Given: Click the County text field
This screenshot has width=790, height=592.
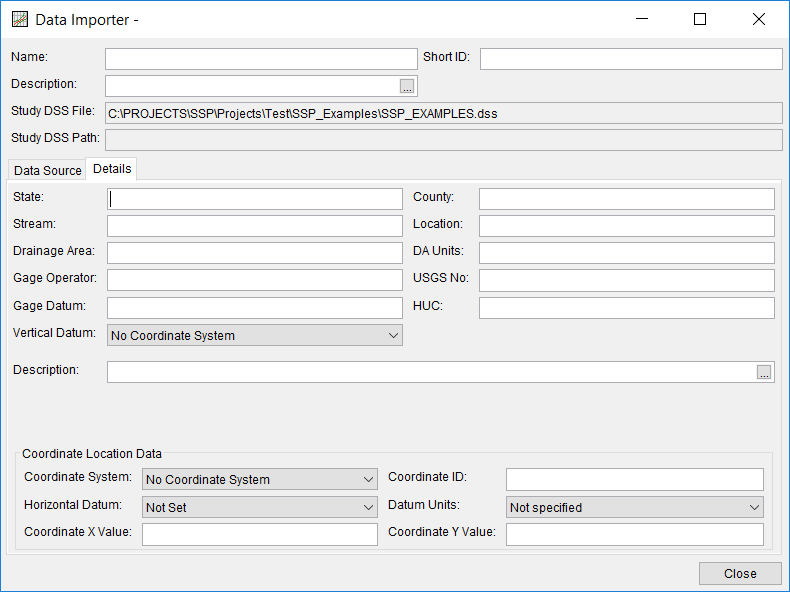Looking at the screenshot, I should (627, 199).
